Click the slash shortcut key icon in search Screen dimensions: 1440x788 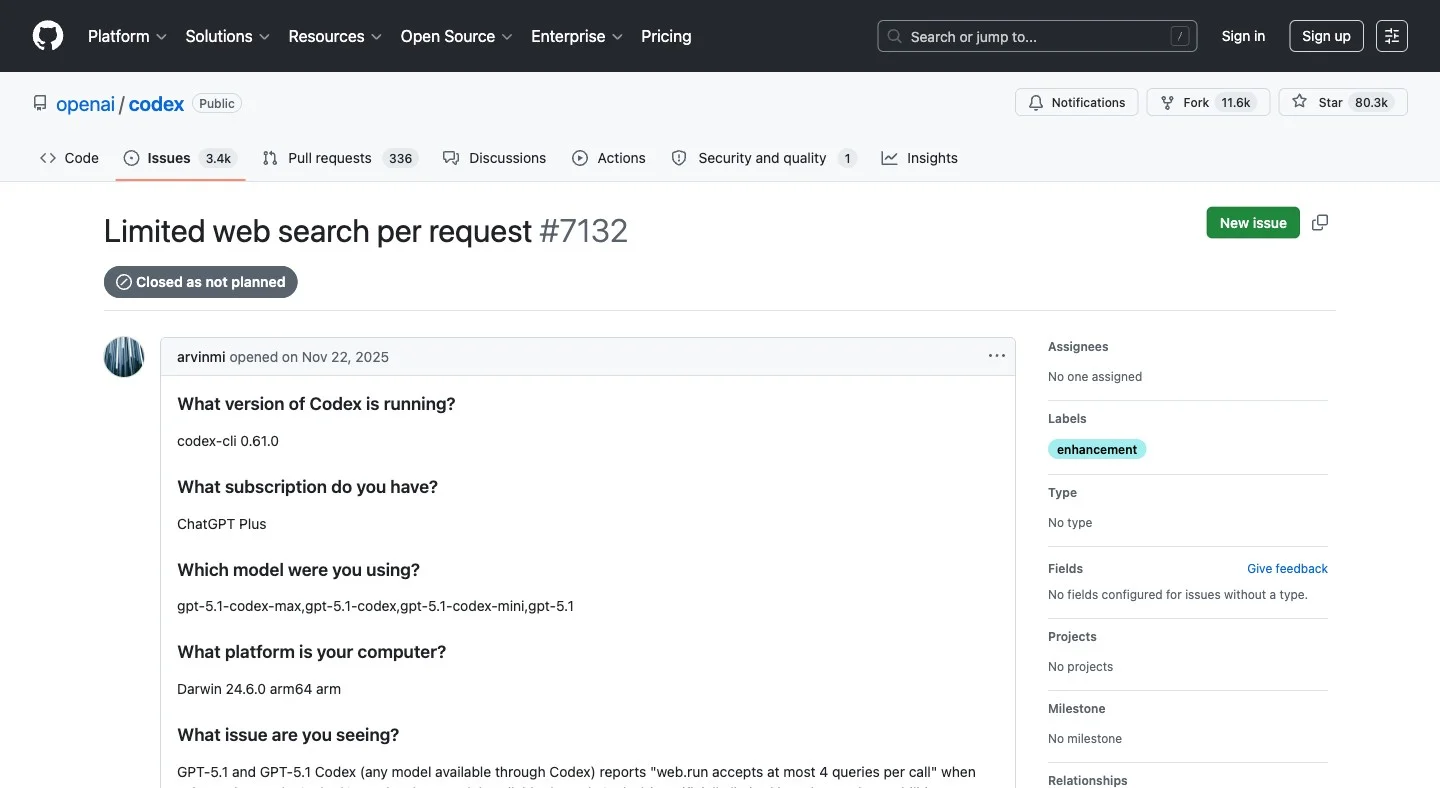[x=1180, y=36]
